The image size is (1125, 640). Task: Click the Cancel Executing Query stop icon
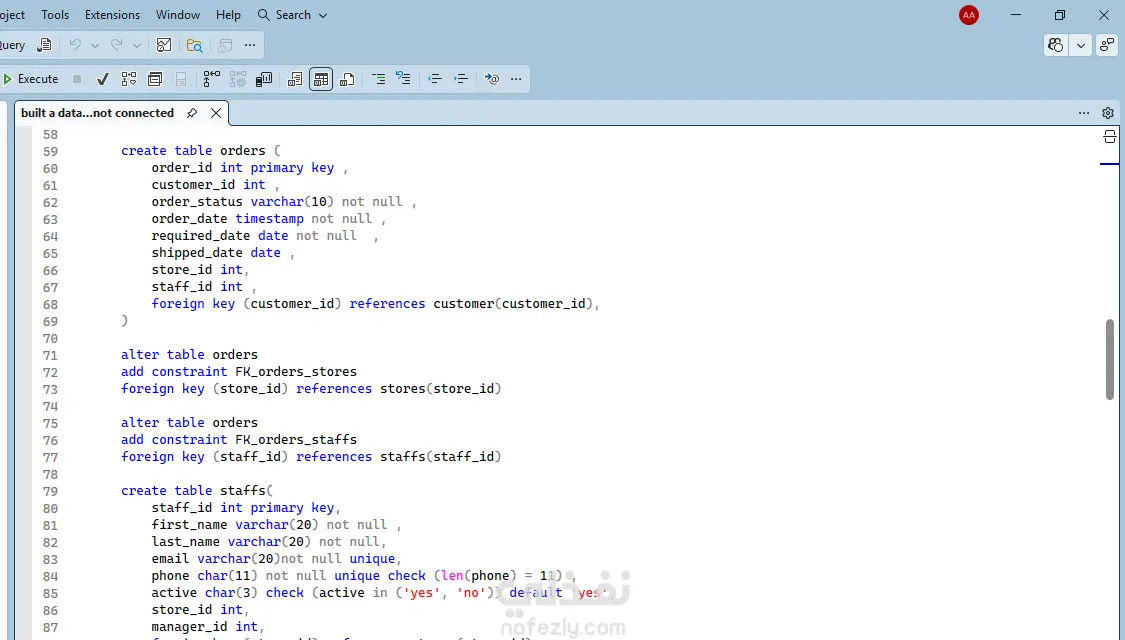point(77,79)
